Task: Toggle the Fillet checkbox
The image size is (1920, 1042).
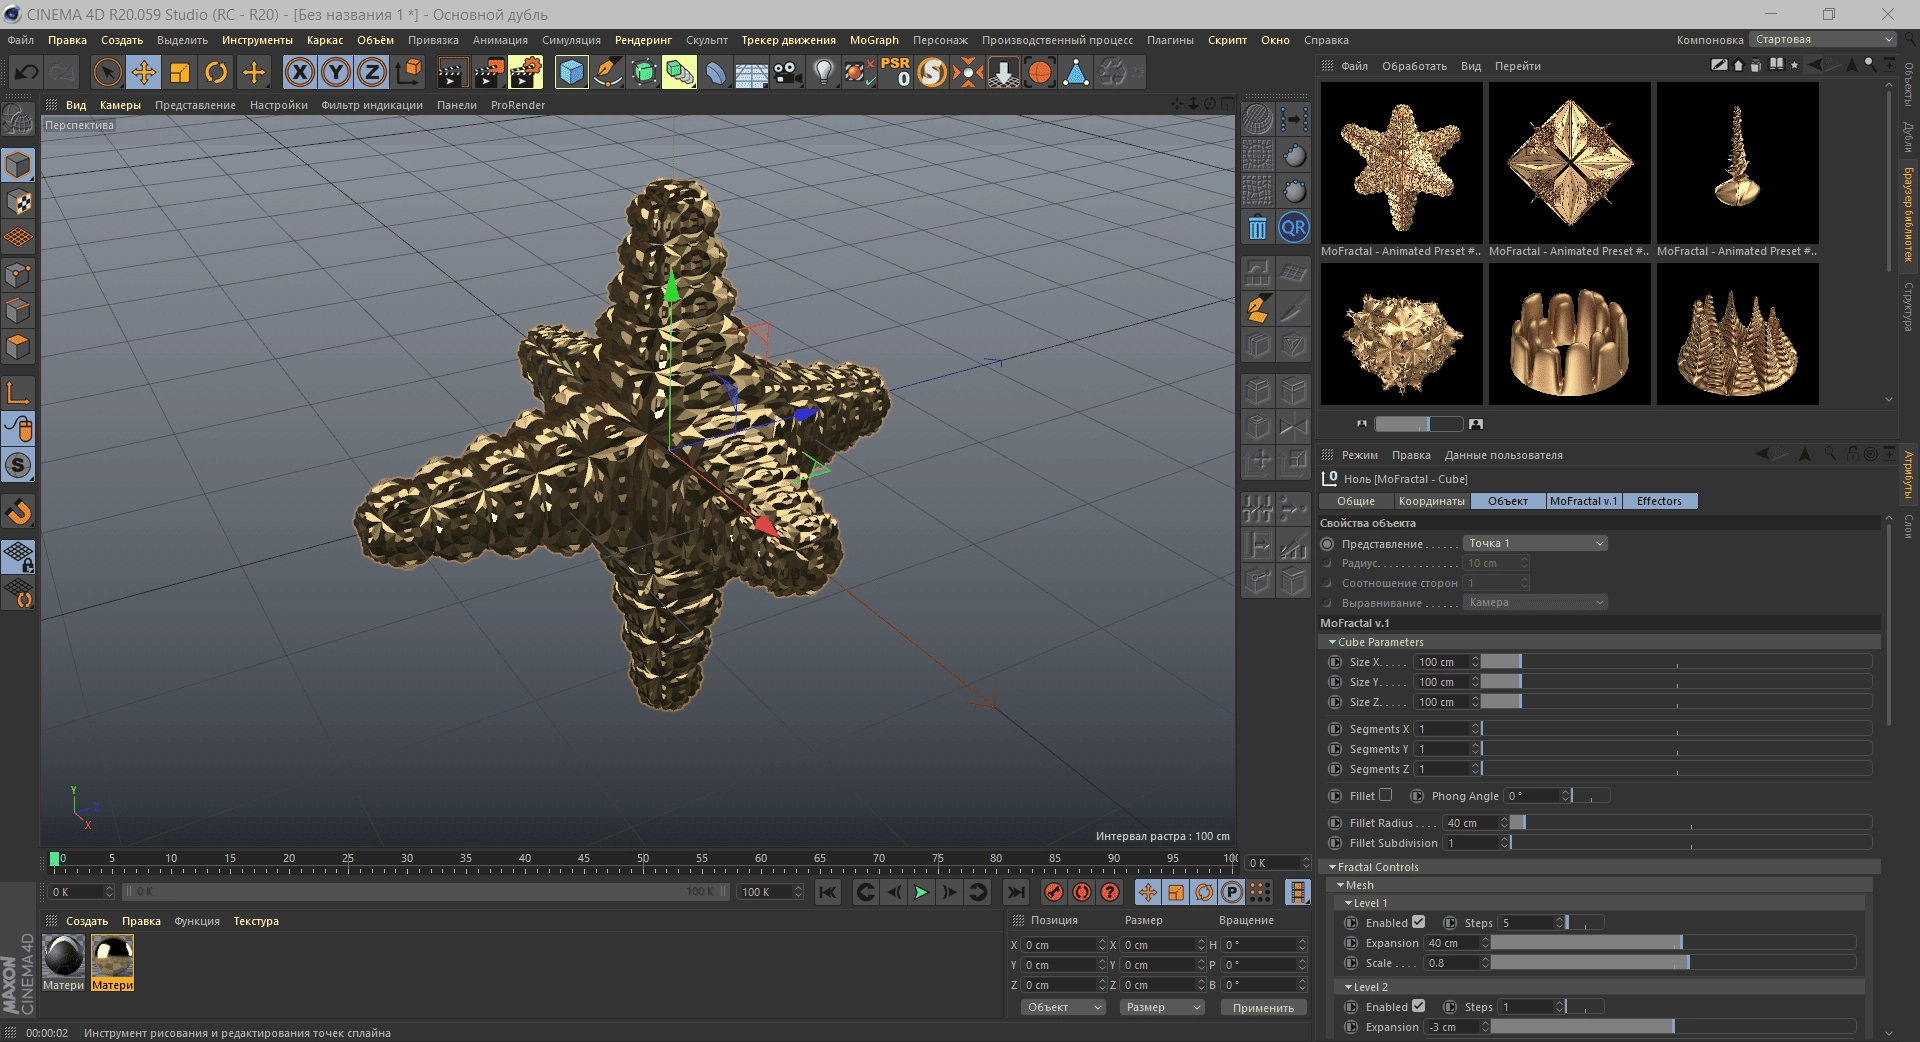Action: tap(1385, 795)
